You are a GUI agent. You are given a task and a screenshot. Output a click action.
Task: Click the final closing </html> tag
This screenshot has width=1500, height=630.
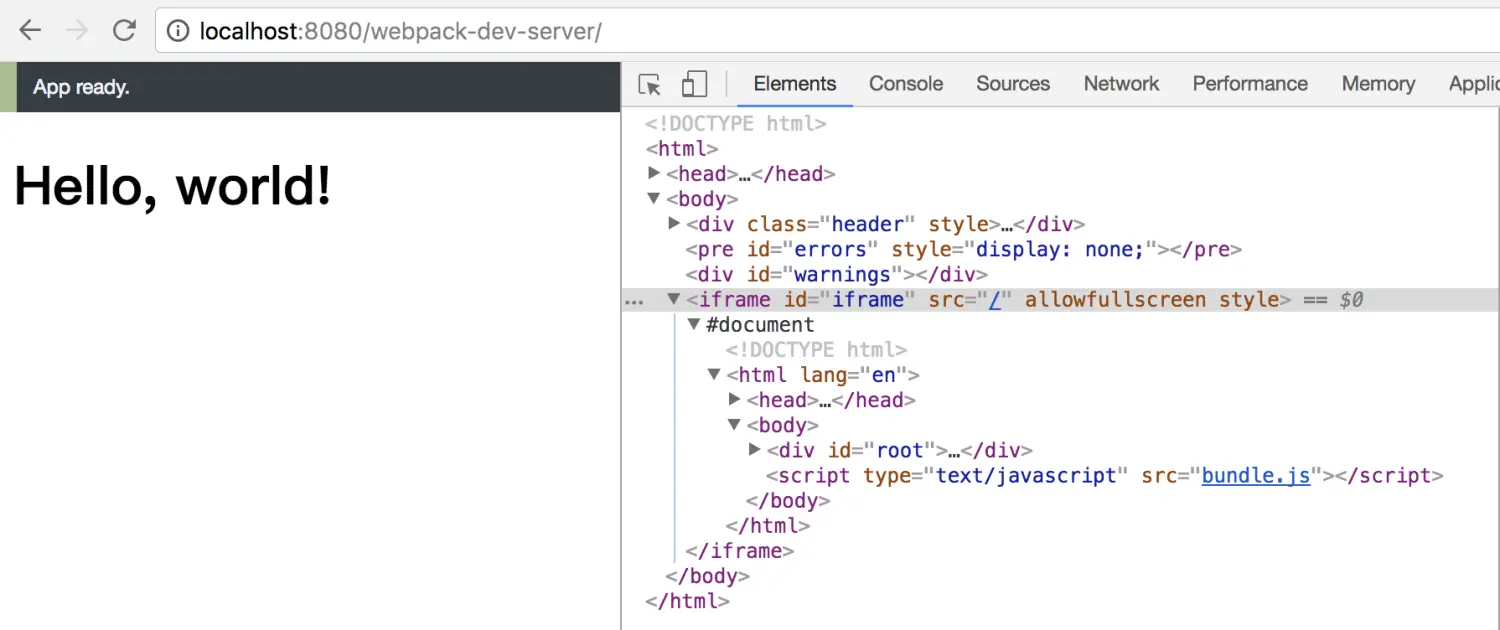(x=688, y=601)
